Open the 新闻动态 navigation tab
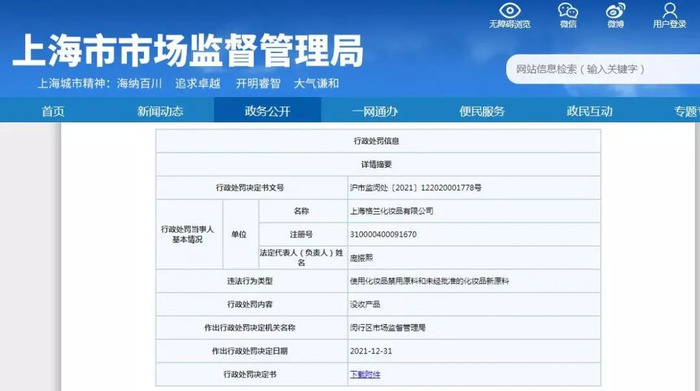The height and width of the screenshot is (391, 700). (x=160, y=111)
